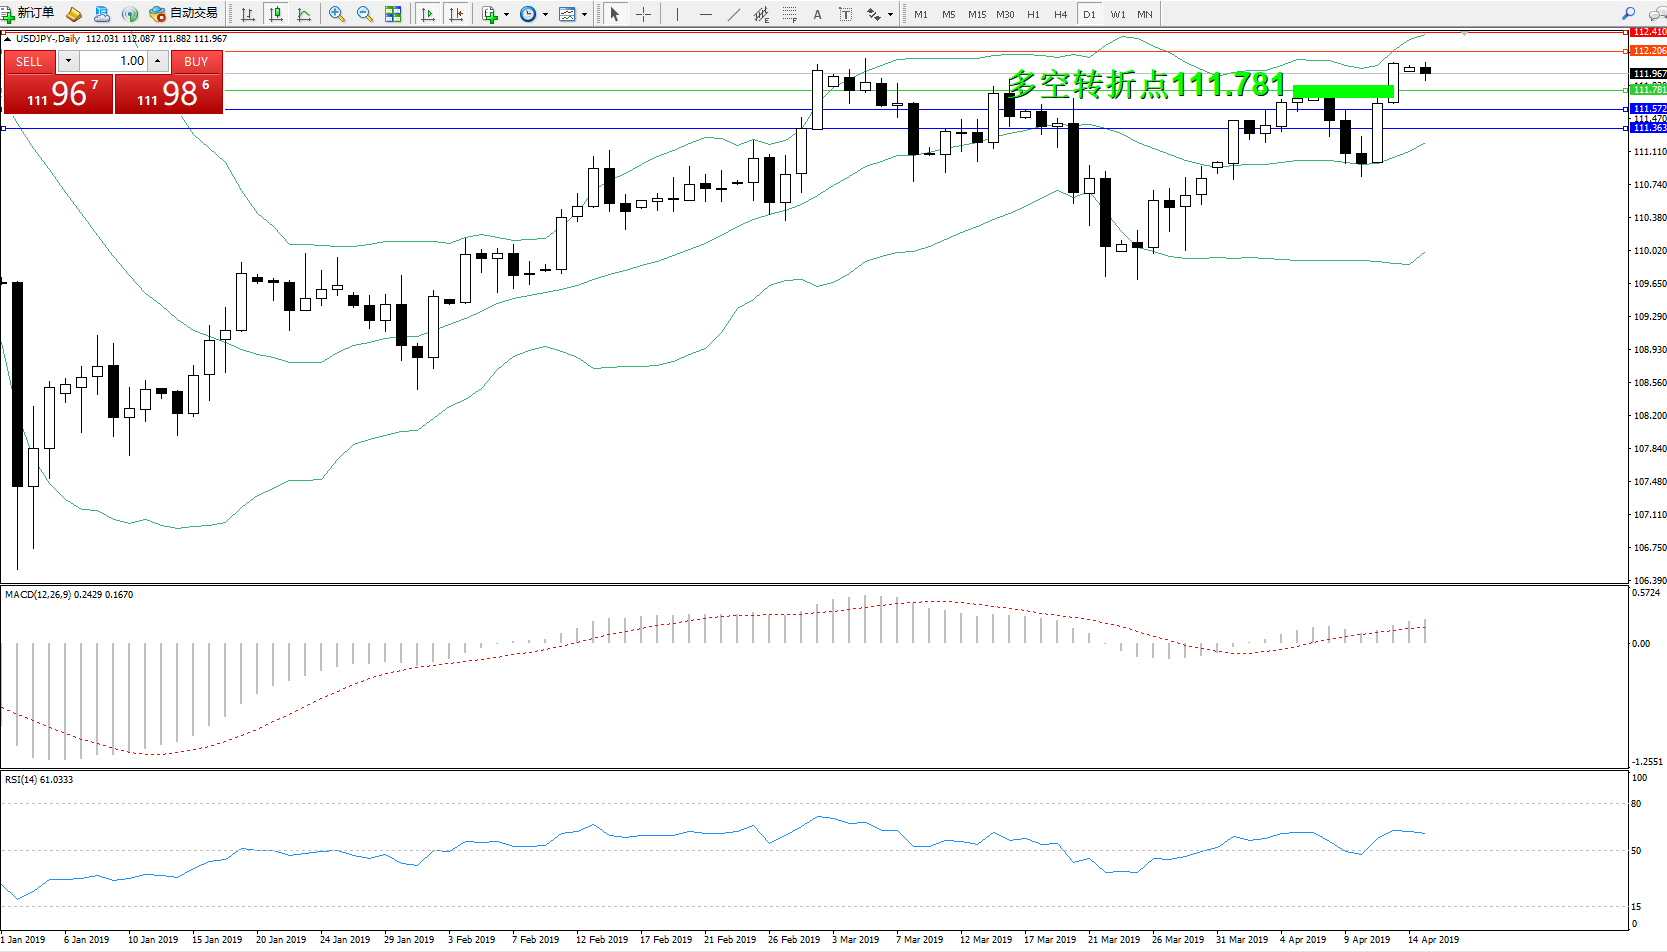The width and height of the screenshot is (1667, 952).
Task: Click the BUY button
Action: point(196,61)
